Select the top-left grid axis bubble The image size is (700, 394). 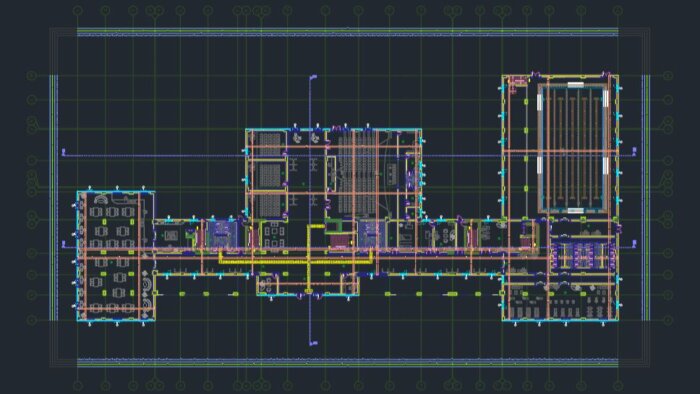(78, 10)
